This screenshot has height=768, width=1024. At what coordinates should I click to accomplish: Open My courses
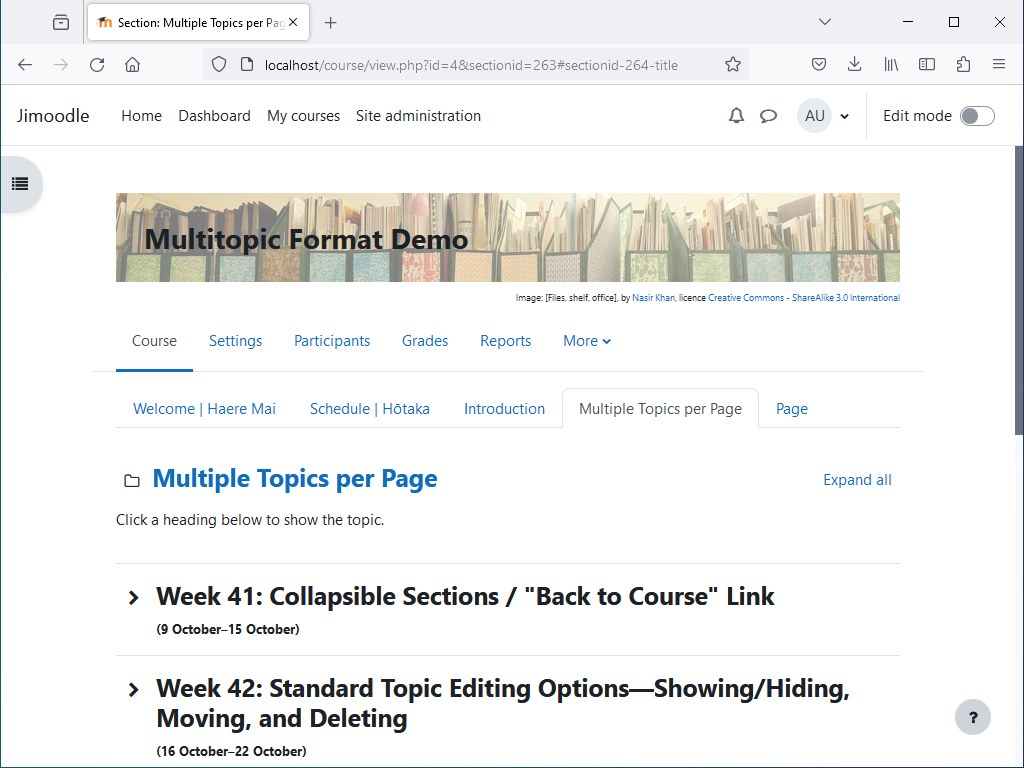303,116
